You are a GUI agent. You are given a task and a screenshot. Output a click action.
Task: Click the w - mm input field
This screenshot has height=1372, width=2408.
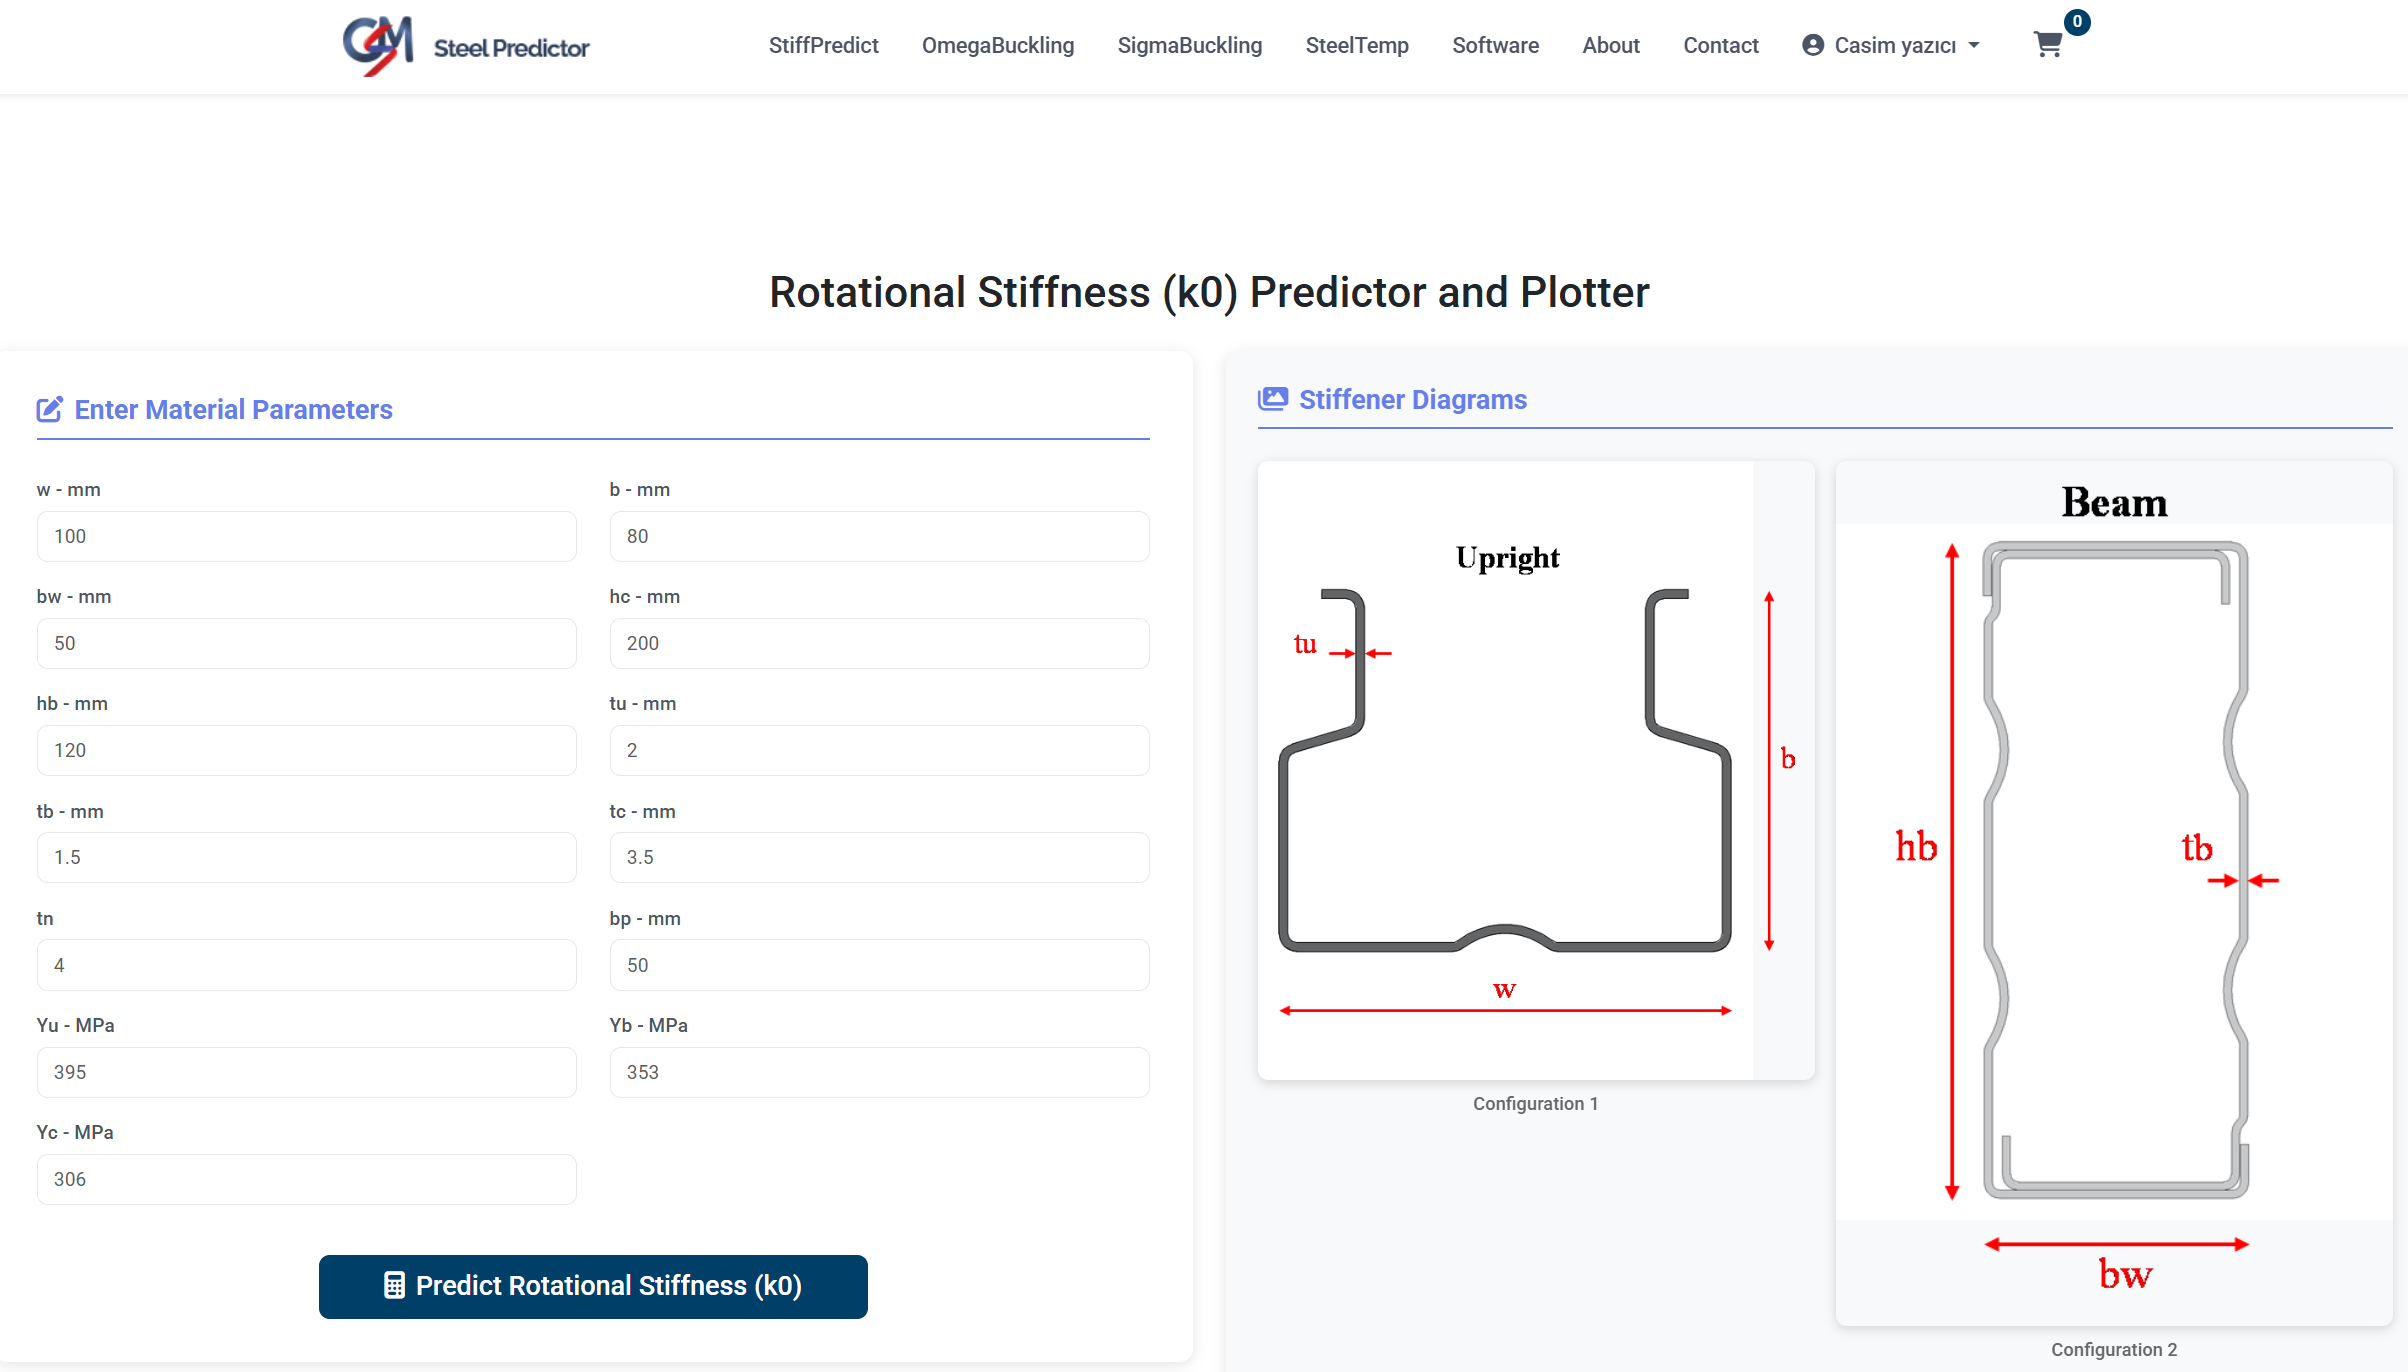coord(306,536)
